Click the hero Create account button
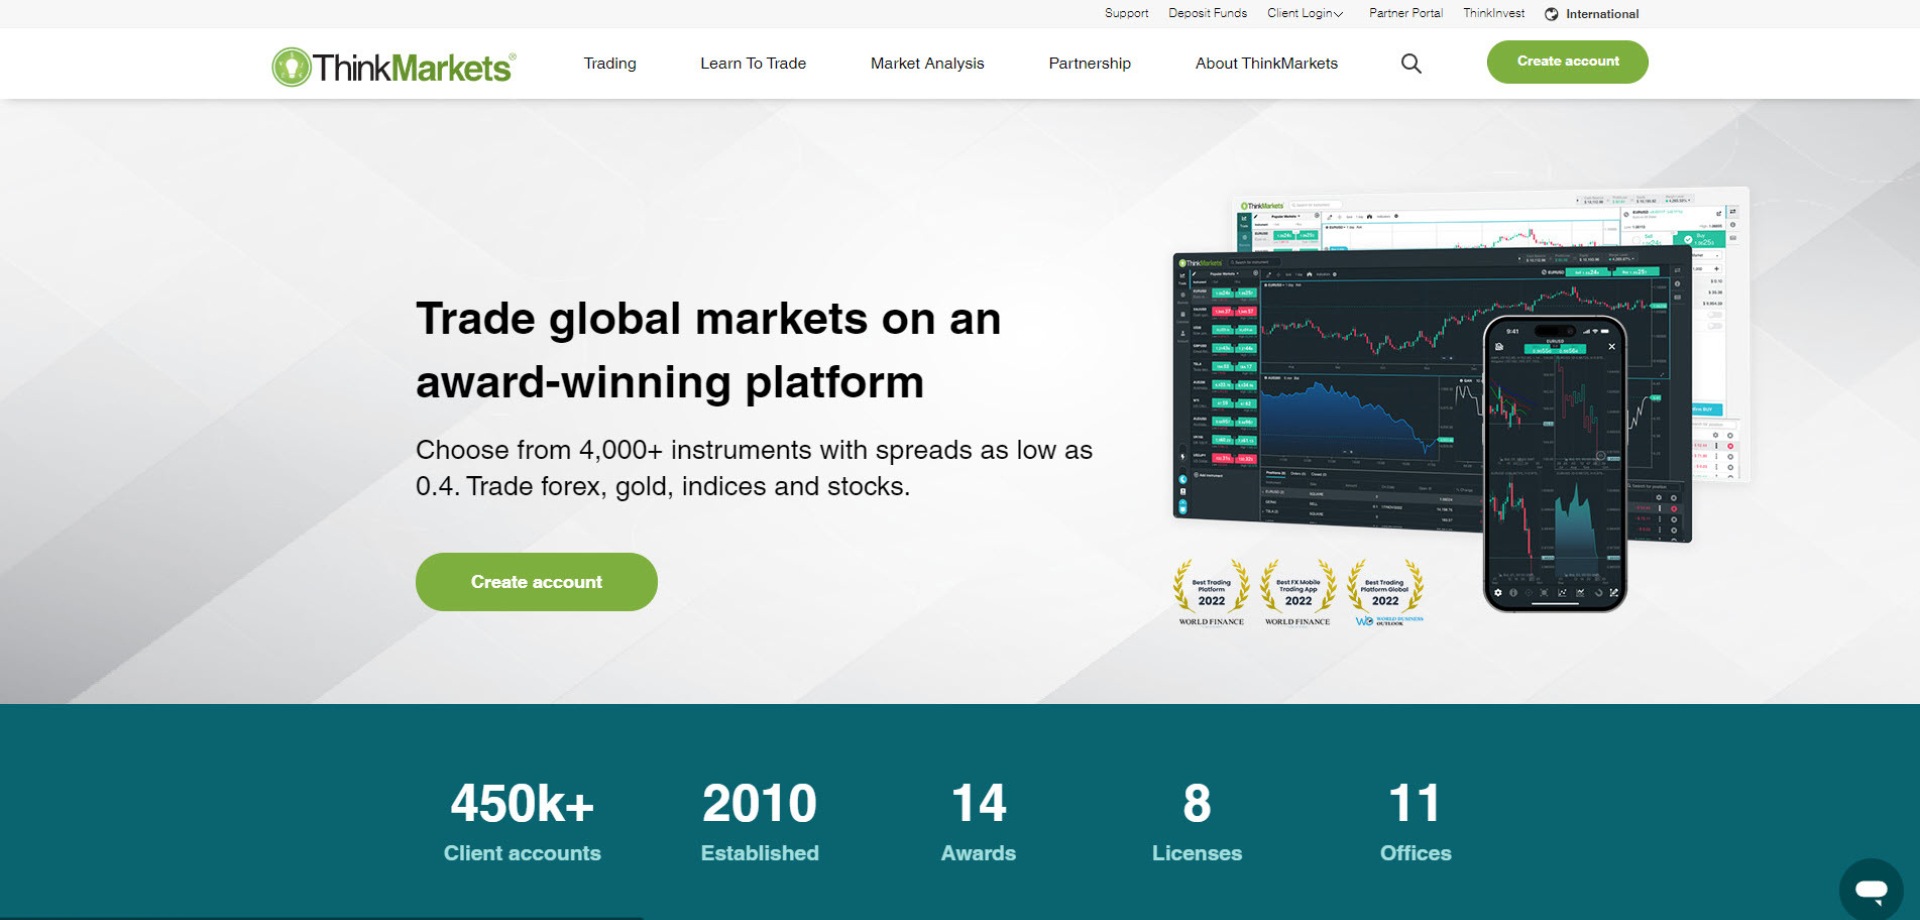 click(536, 581)
